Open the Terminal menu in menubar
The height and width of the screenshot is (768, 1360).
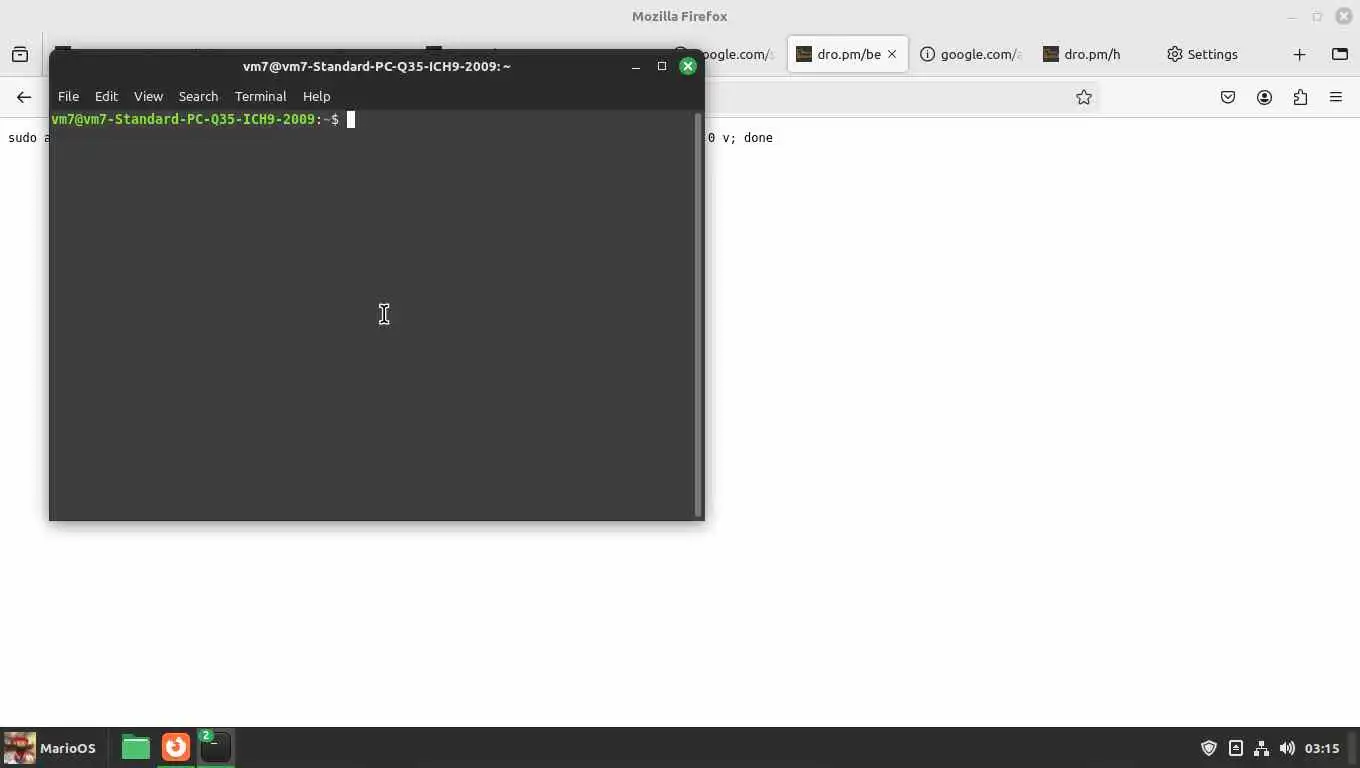[x=260, y=96]
